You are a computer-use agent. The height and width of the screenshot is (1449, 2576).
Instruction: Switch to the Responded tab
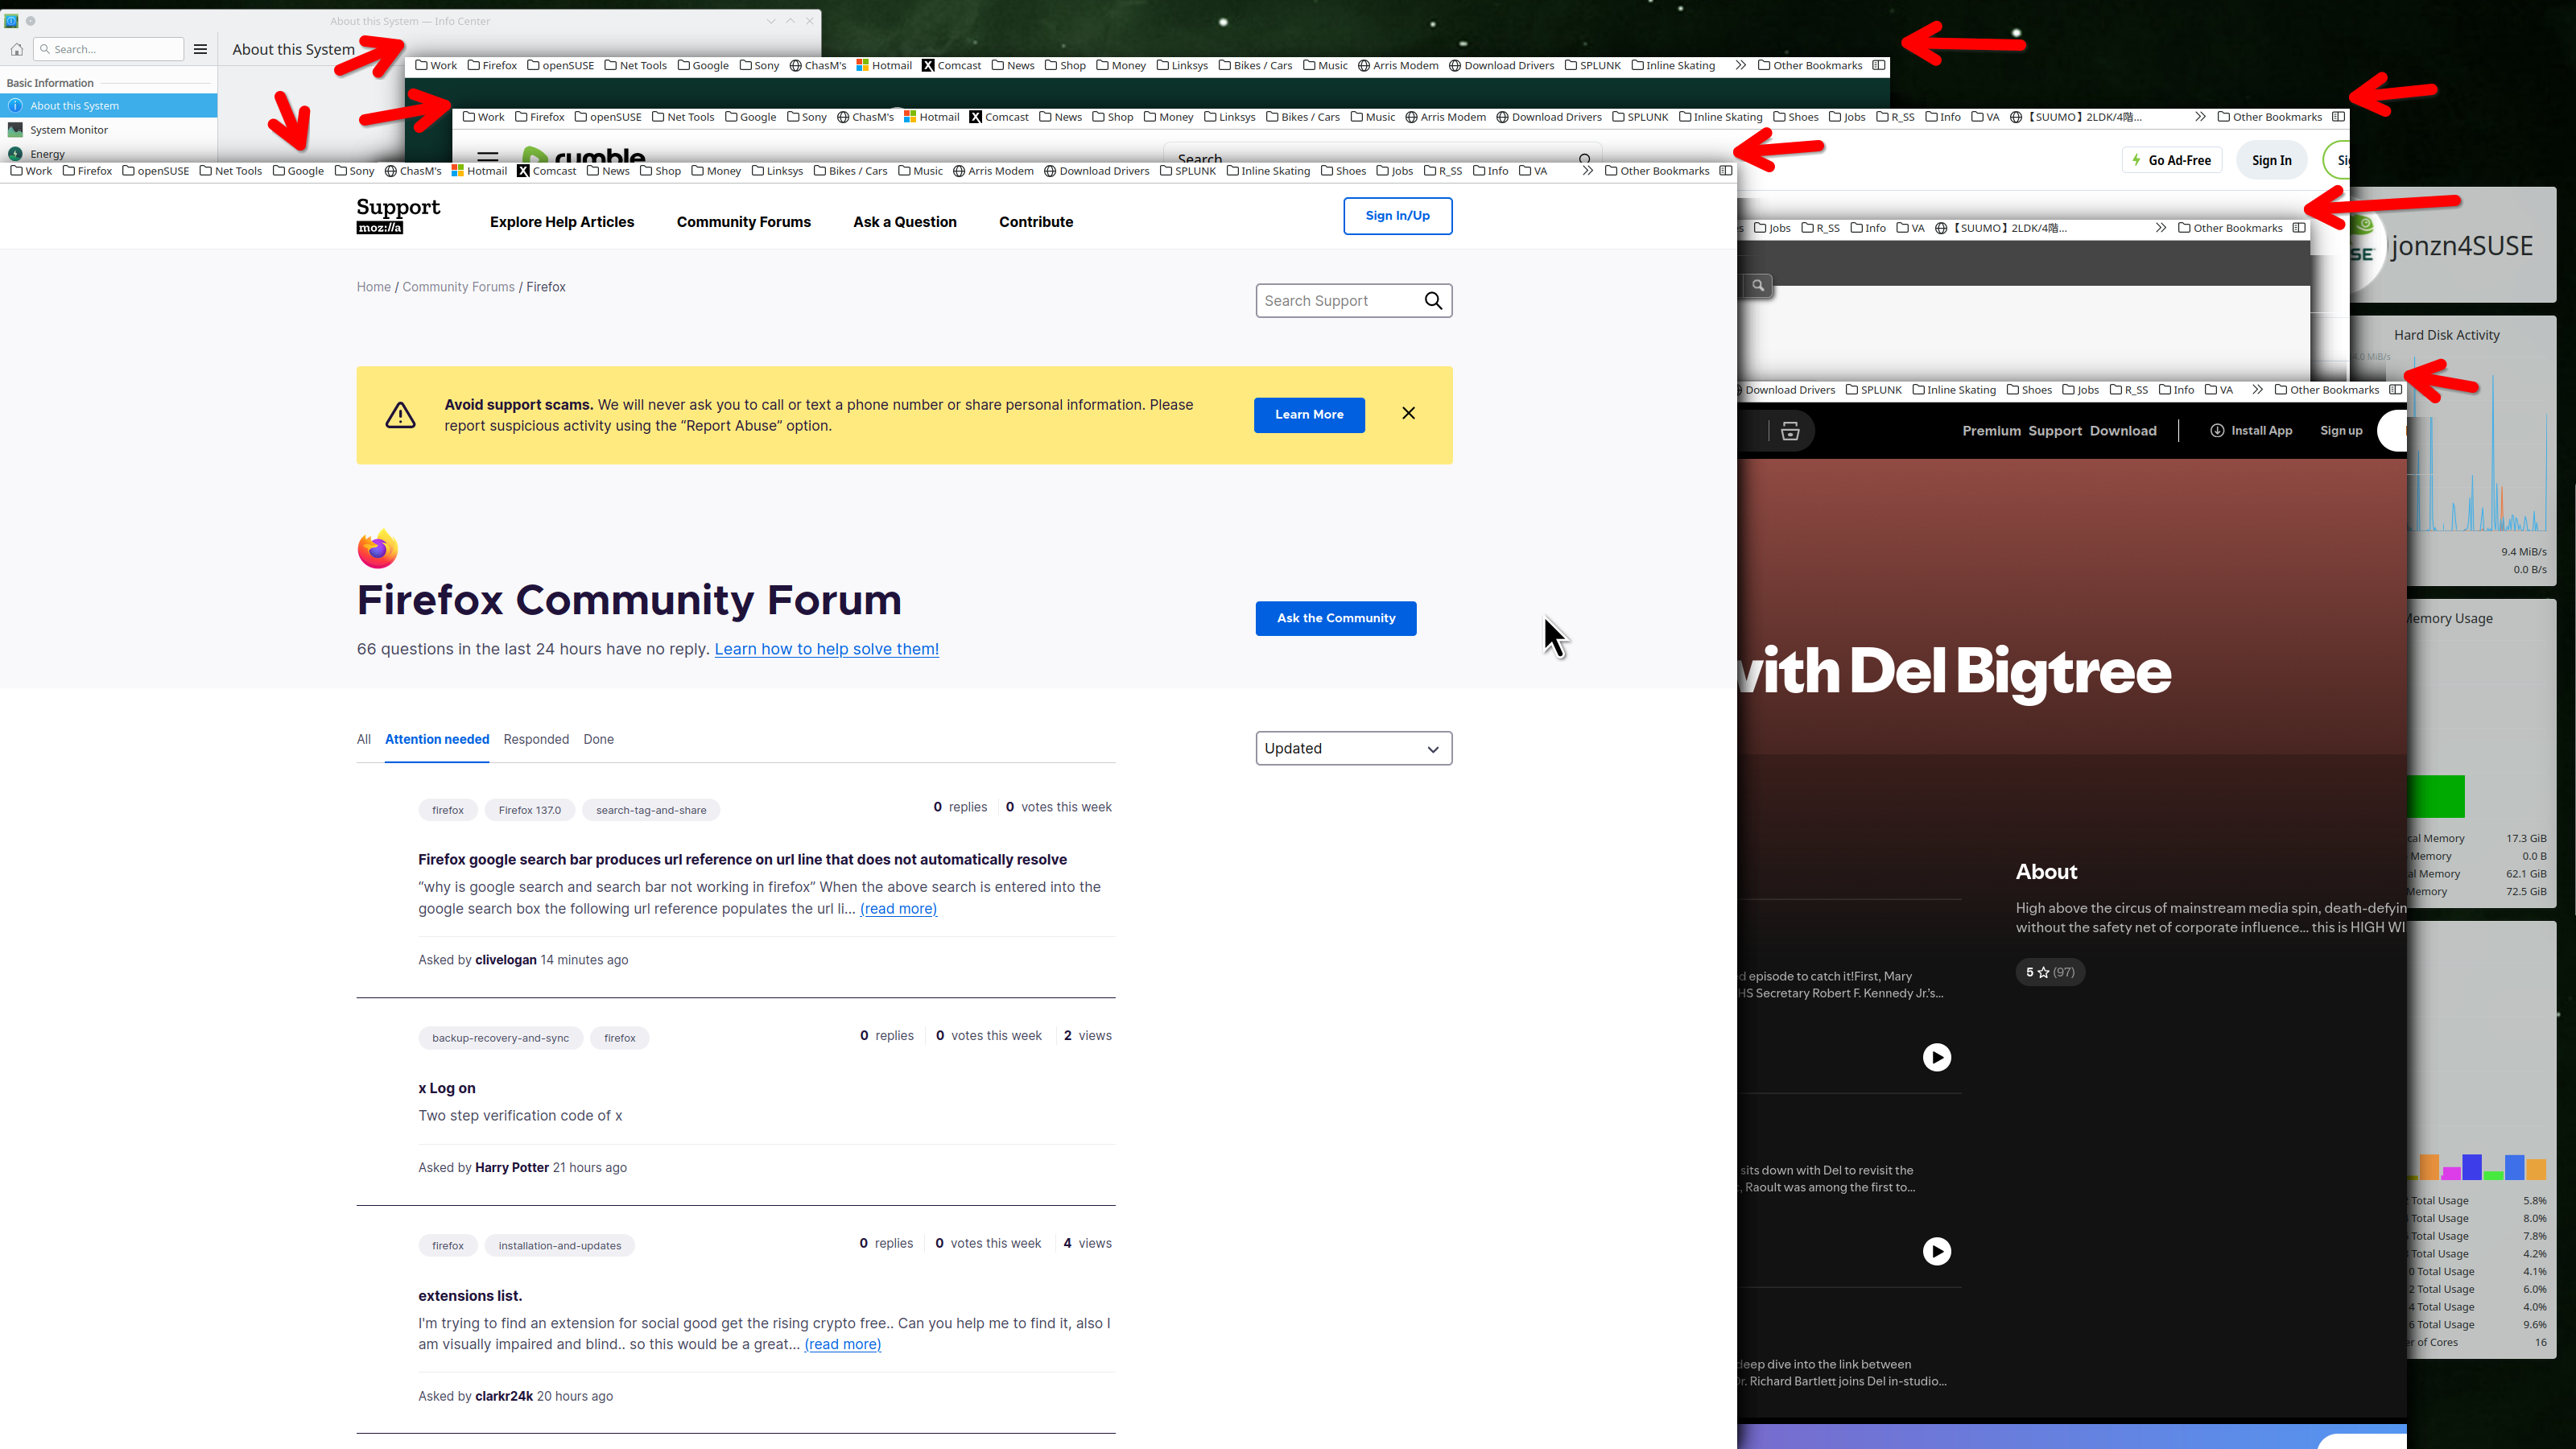click(x=536, y=740)
